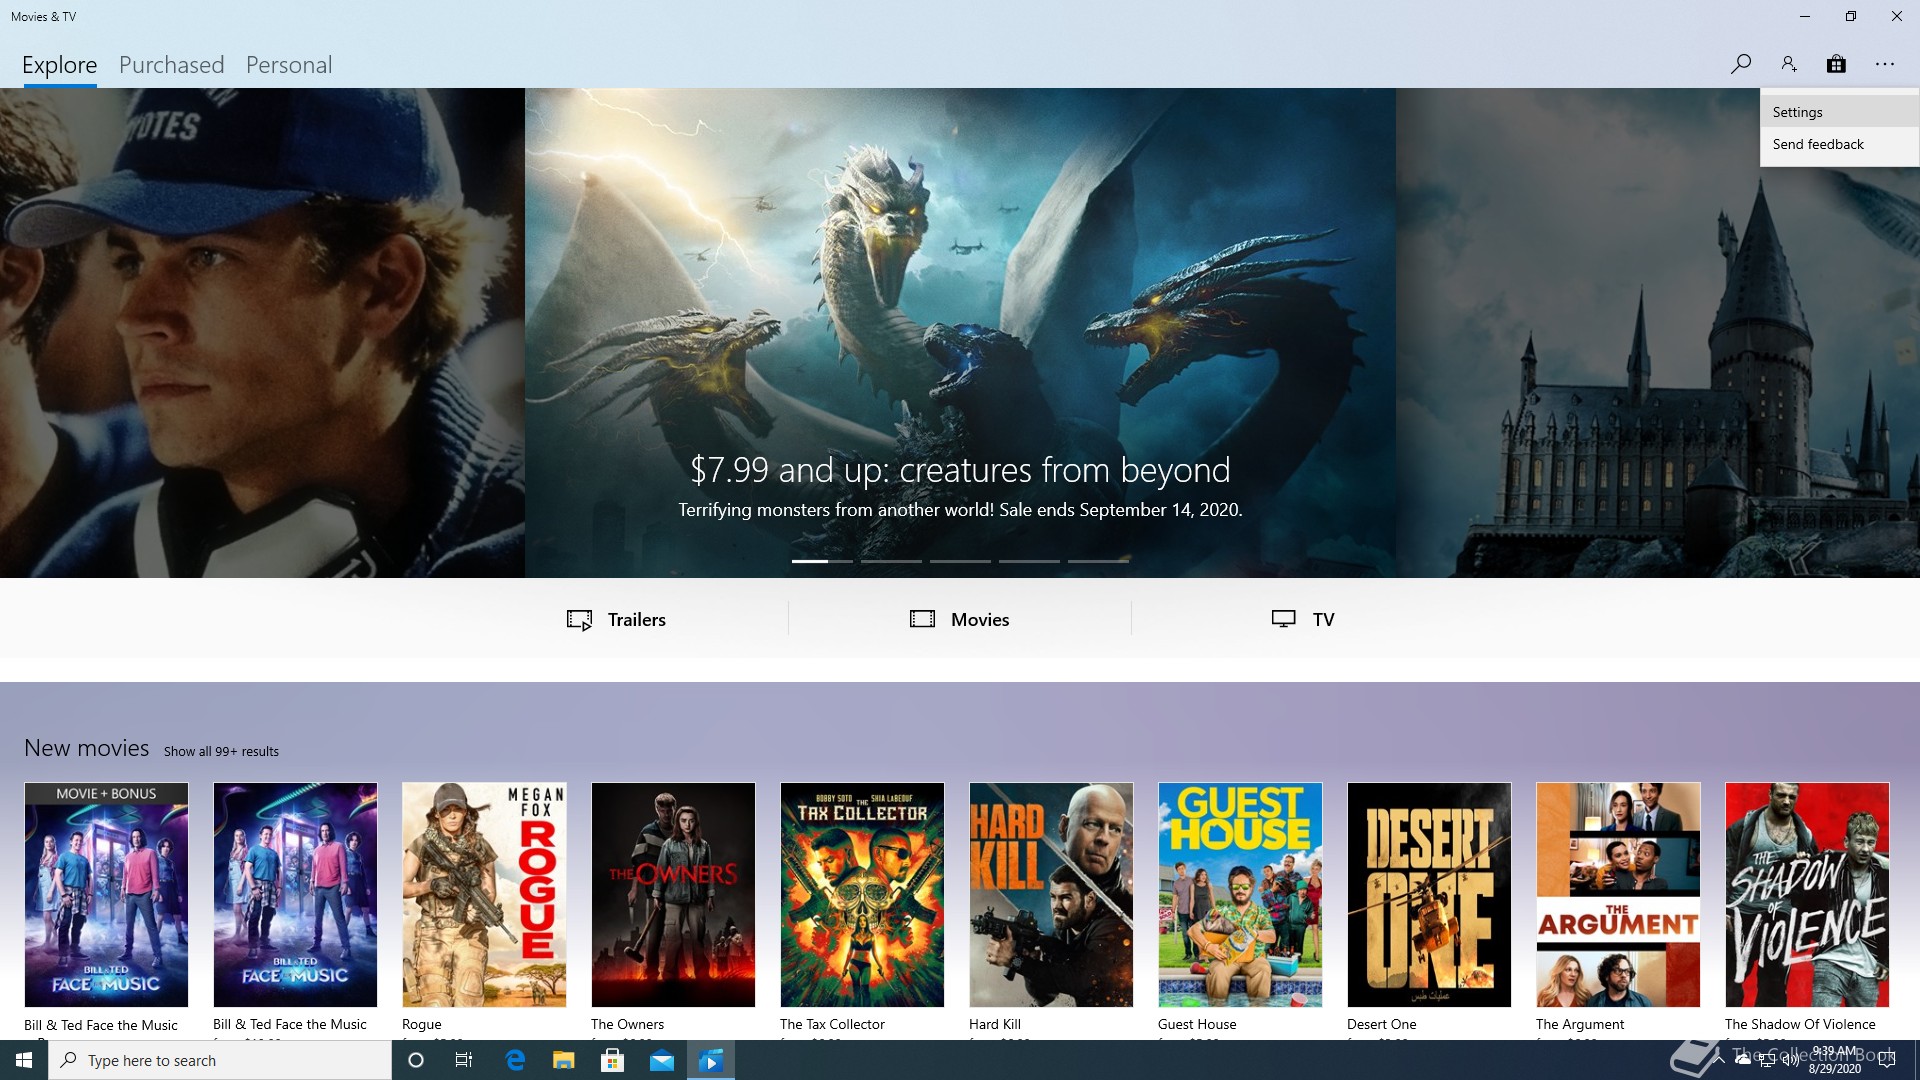Open The Shadow Of Violence poster
Image resolution: width=1920 pixels, height=1080 pixels.
pyautogui.click(x=1807, y=895)
